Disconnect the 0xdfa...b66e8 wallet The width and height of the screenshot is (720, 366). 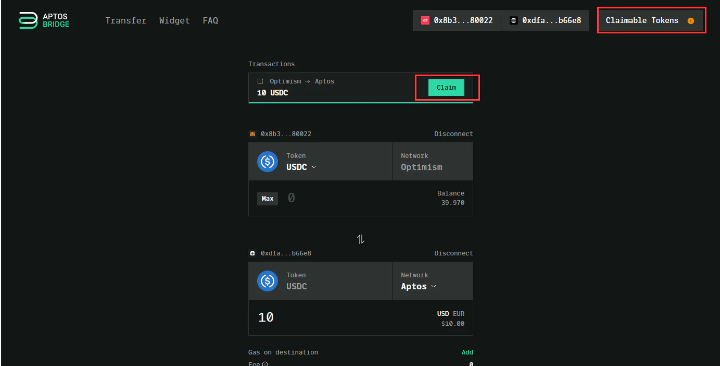pos(453,253)
